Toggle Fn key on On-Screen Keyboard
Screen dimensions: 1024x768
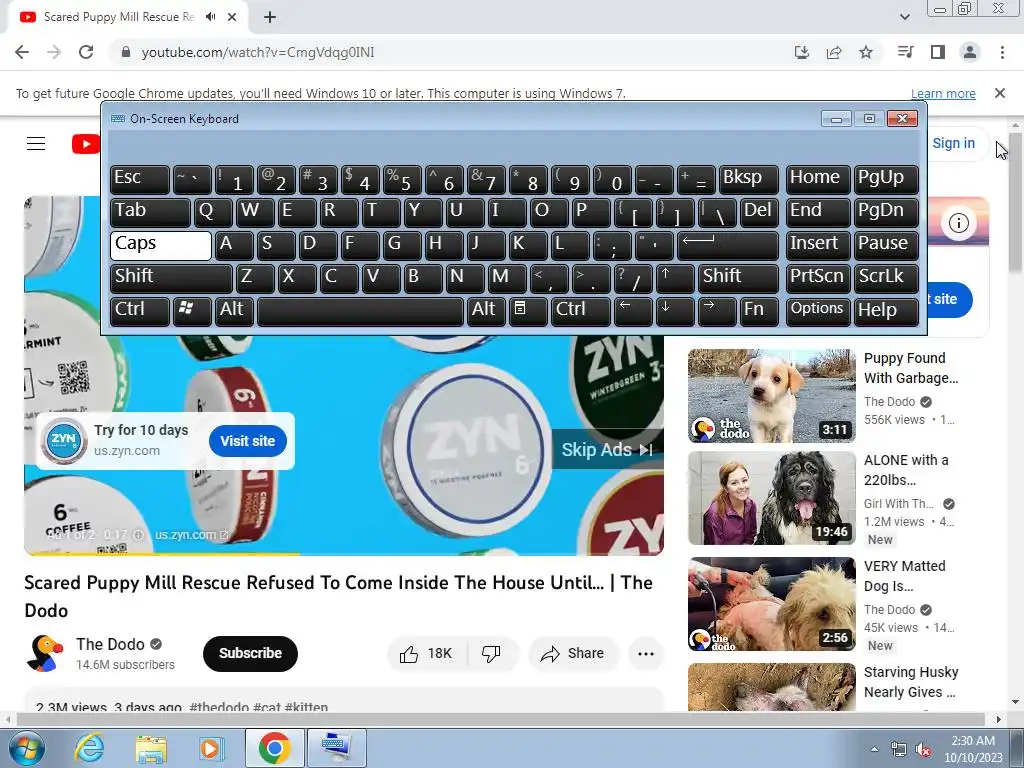point(759,310)
